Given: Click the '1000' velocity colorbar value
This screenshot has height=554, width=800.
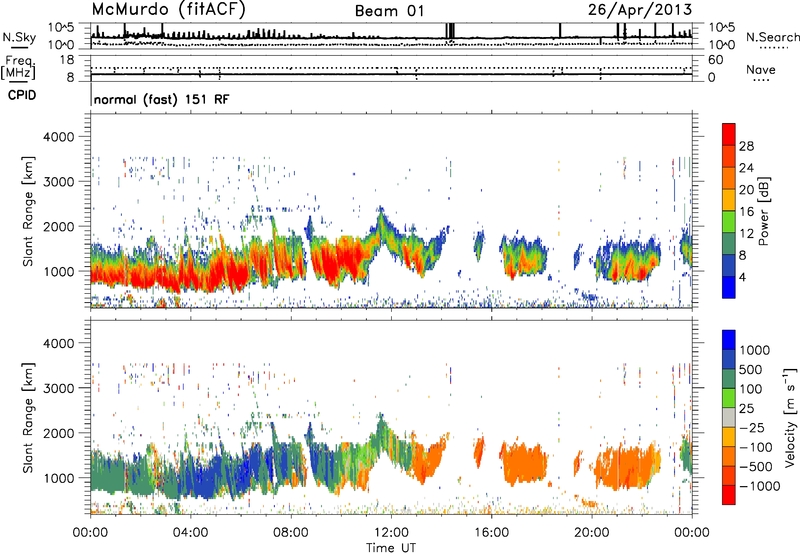Looking at the screenshot, I should pyautogui.click(x=754, y=350).
